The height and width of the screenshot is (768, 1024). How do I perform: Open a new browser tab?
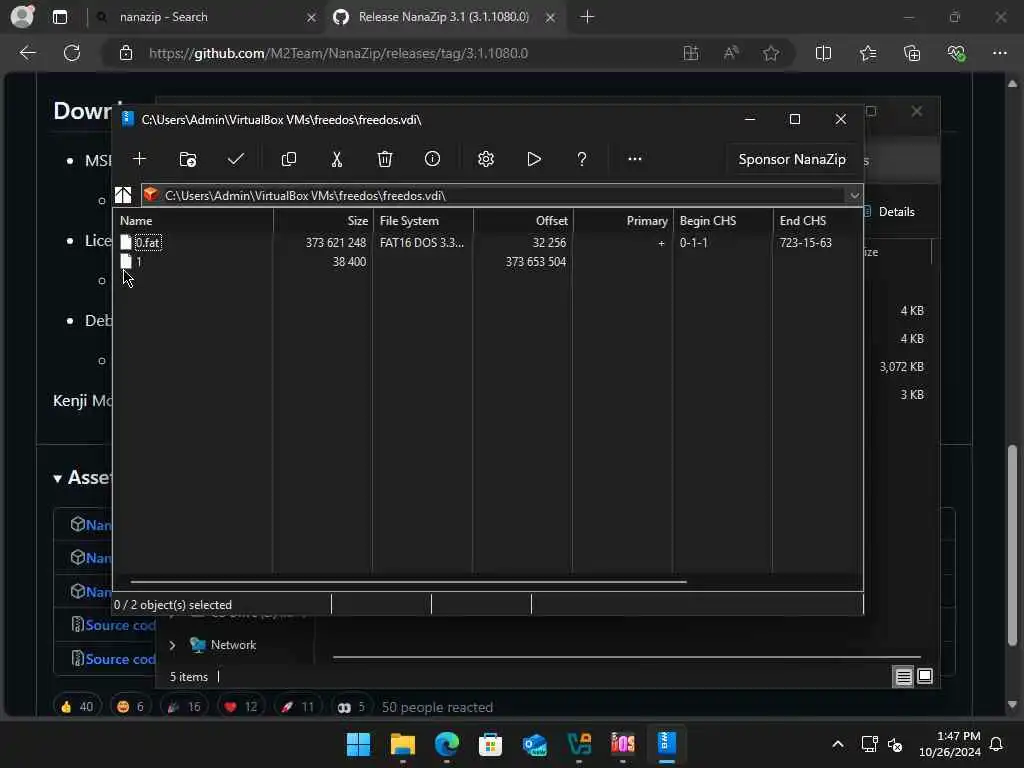coord(587,17)
